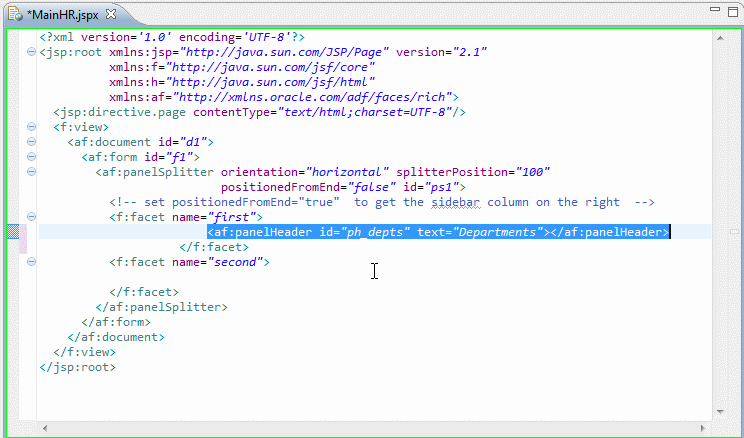The width and height of the screenshot is (744, 438).
Task: Collapse the f:facet name="first" fold toggle
Action: tap(31, 216)
